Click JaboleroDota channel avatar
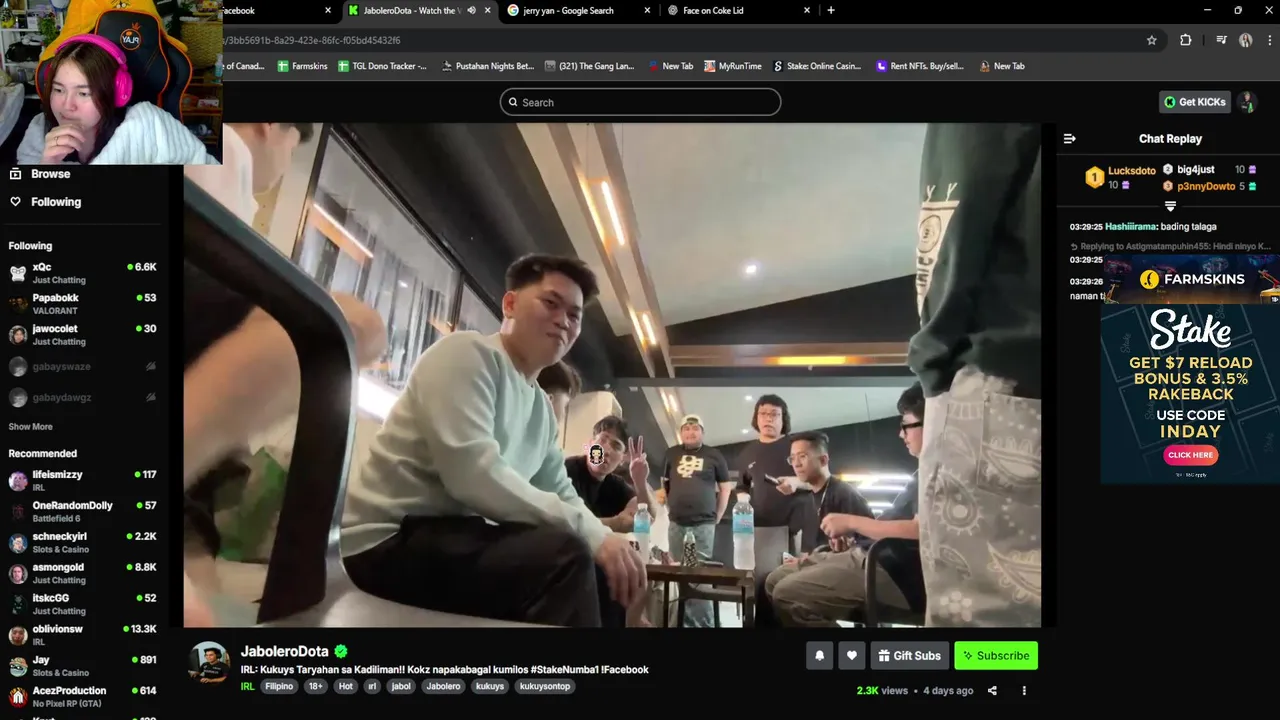This screenshot has width=1280, height=720. click(x=210, y=662)
